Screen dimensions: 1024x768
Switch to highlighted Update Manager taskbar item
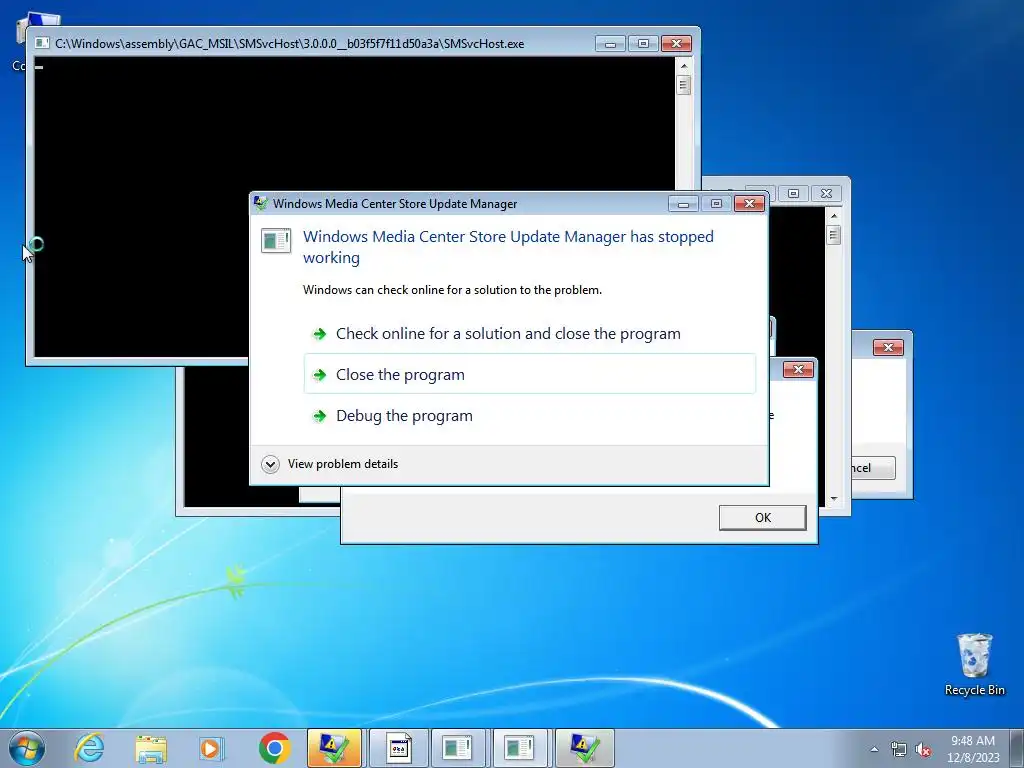coord(334,748)
